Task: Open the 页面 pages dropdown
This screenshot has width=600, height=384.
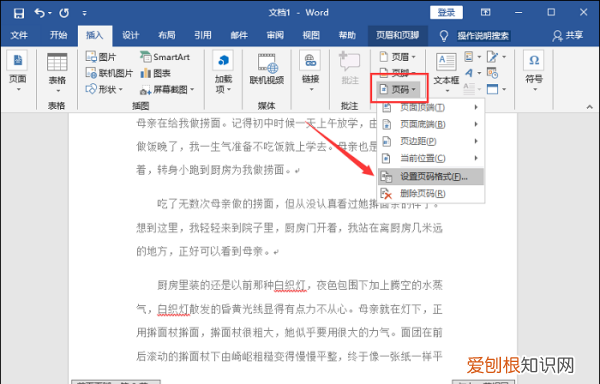Action: (x=18, y=71)
